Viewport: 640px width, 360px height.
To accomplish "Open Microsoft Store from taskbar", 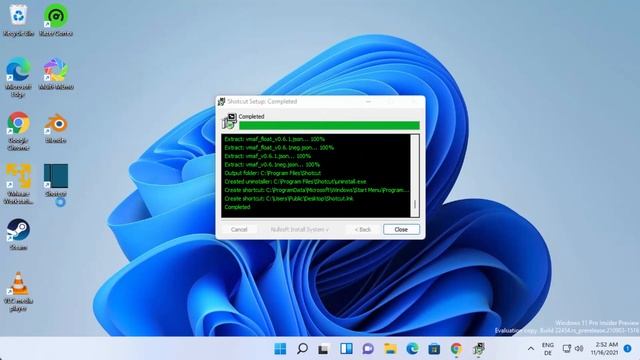I will [x=434, y=349].
